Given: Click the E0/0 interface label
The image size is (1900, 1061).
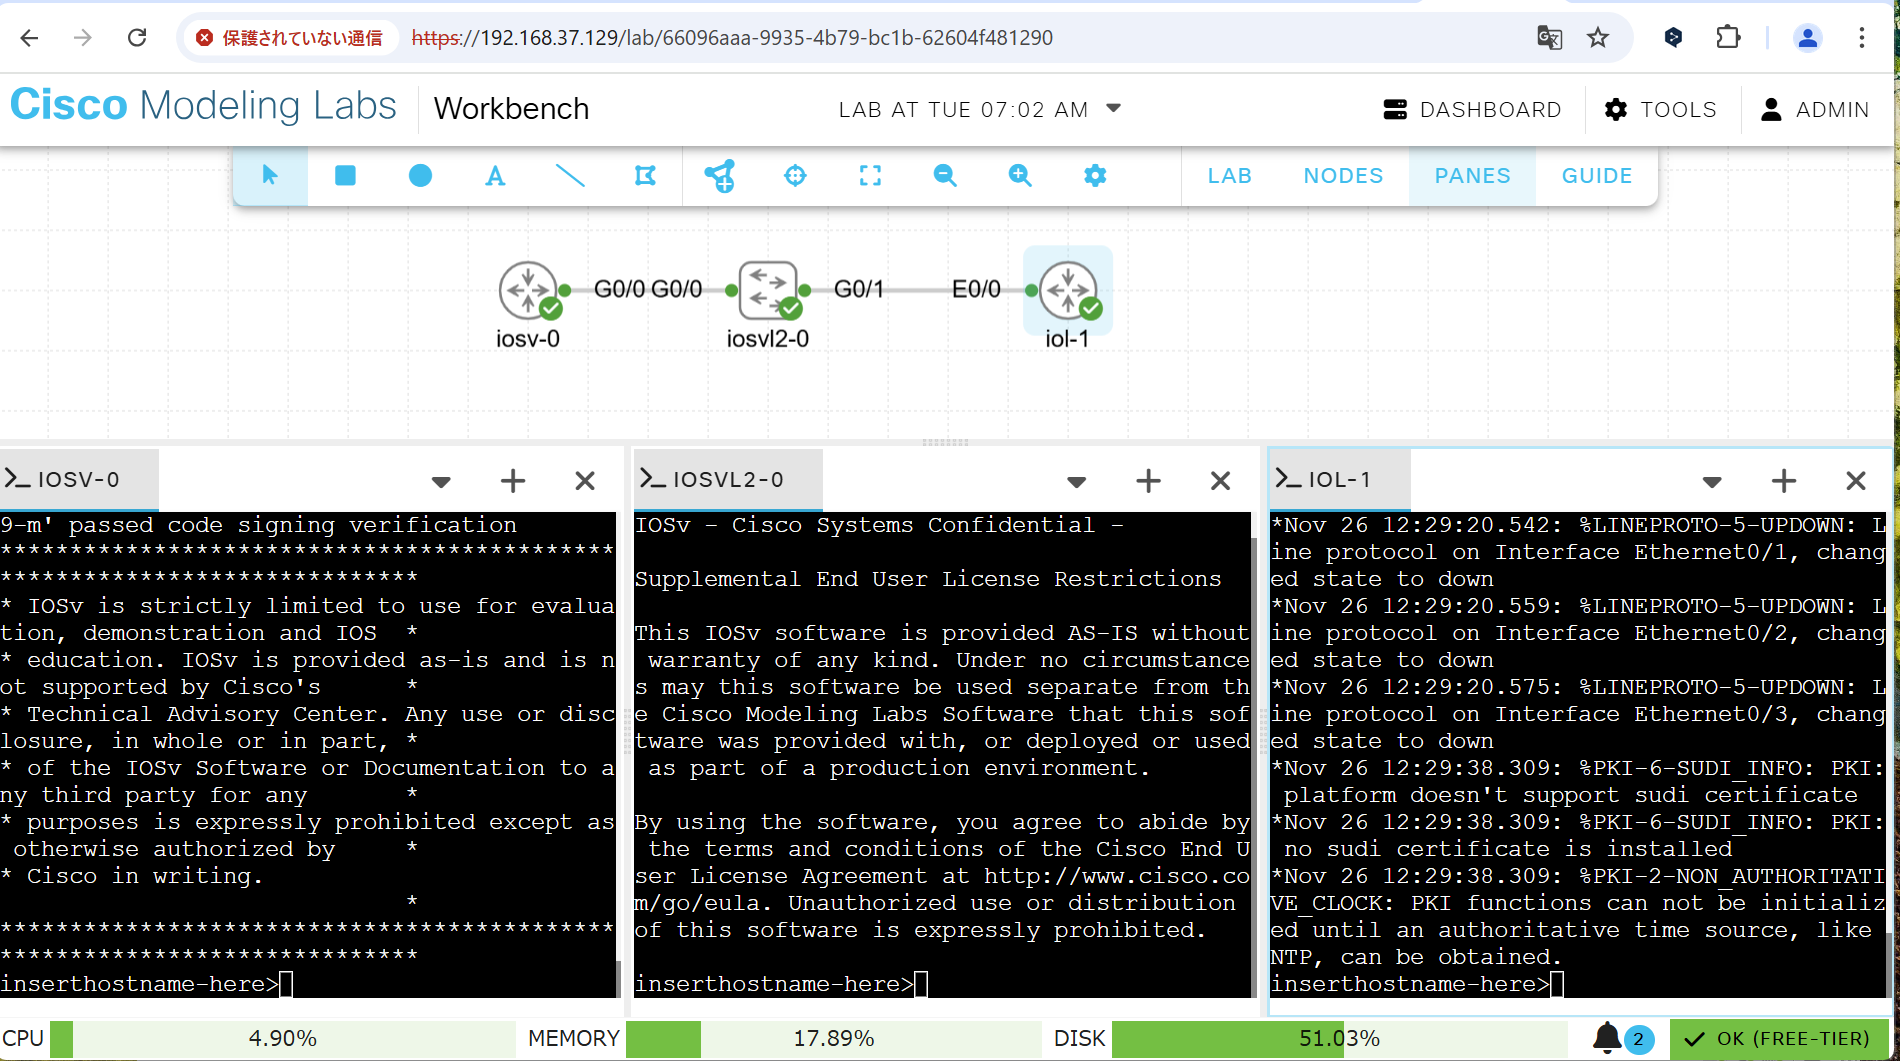Looking at the screenshot, I should coord(976,290).
